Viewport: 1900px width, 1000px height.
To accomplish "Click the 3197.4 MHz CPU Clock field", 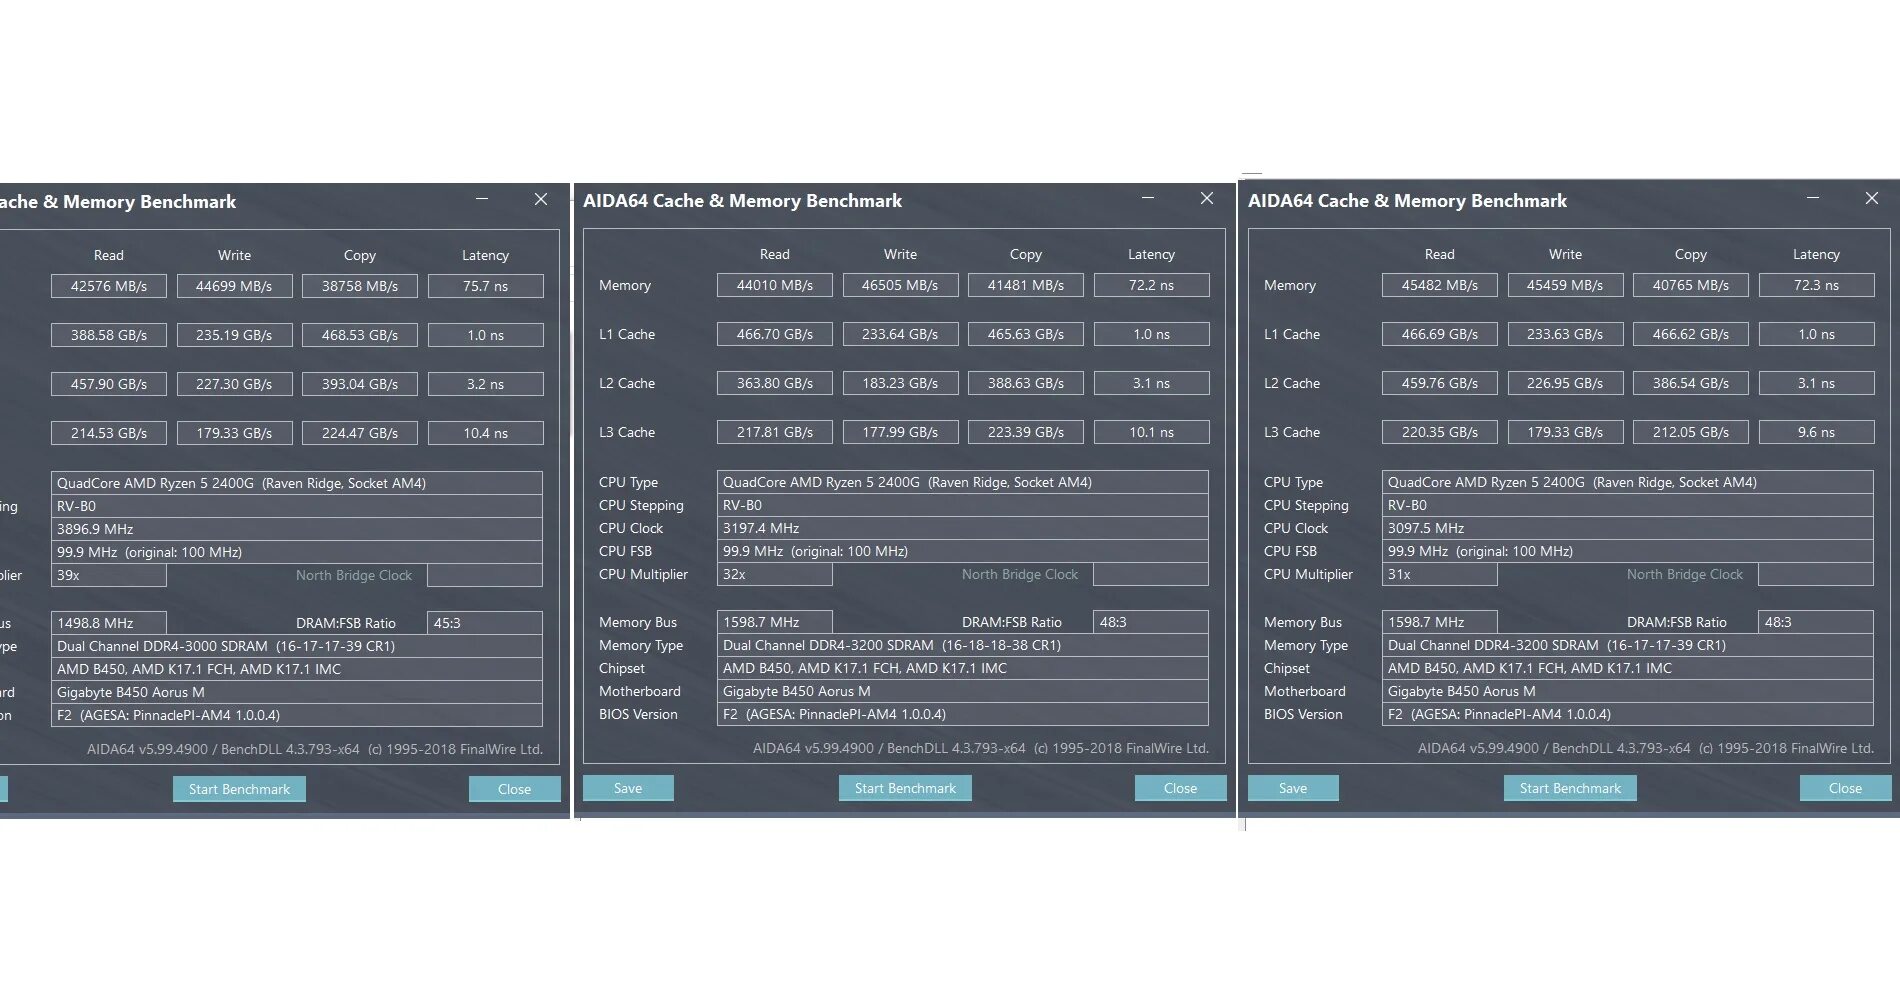I will 963,528.
